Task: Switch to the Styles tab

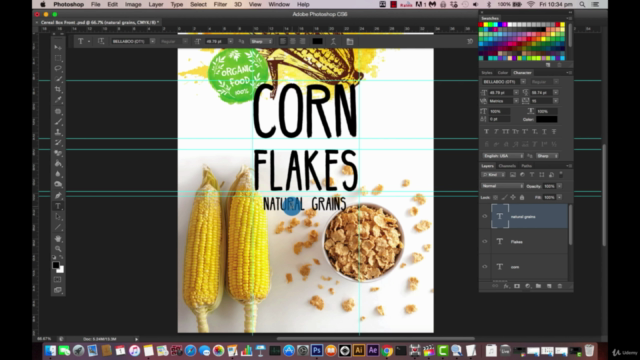Action: point(487,73)
